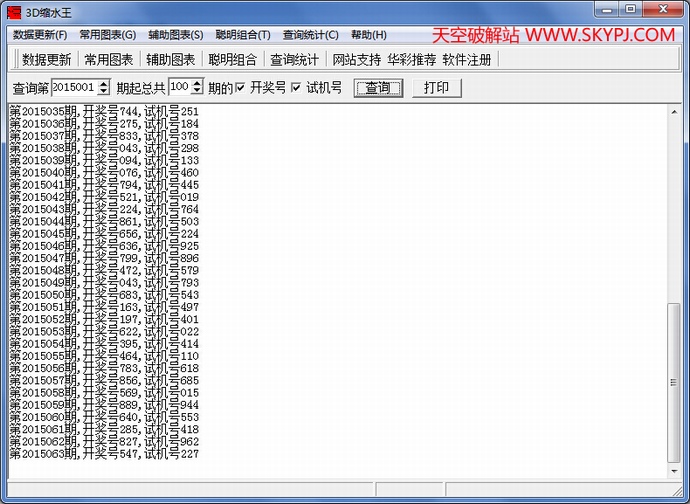Open the 帮助(H) menu
690x504 pixels.
368,35
